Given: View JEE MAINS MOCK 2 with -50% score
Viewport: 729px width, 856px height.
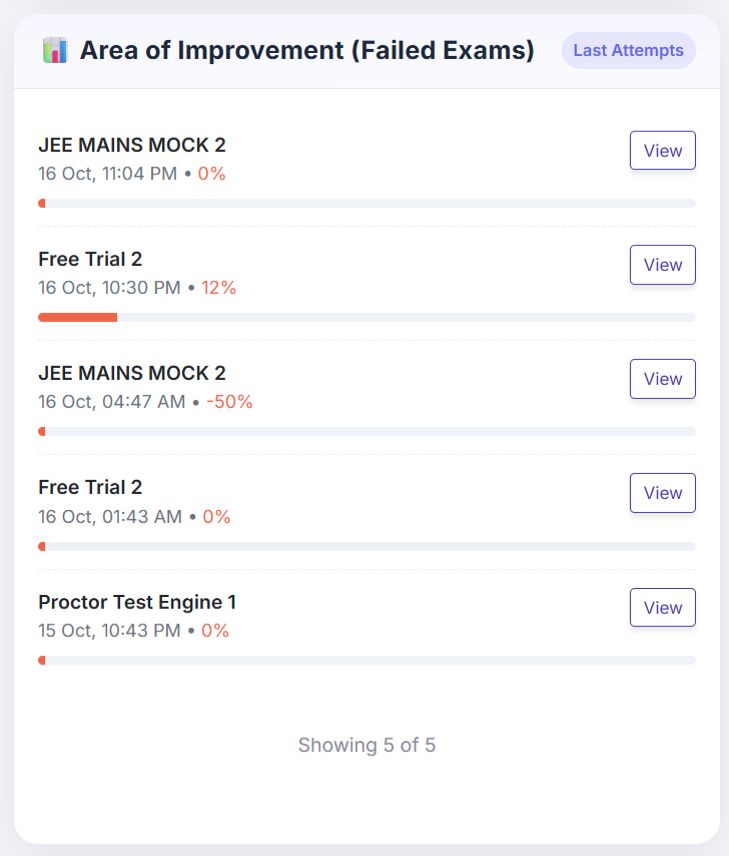Looking at the screenshot, I should [662, 379].
